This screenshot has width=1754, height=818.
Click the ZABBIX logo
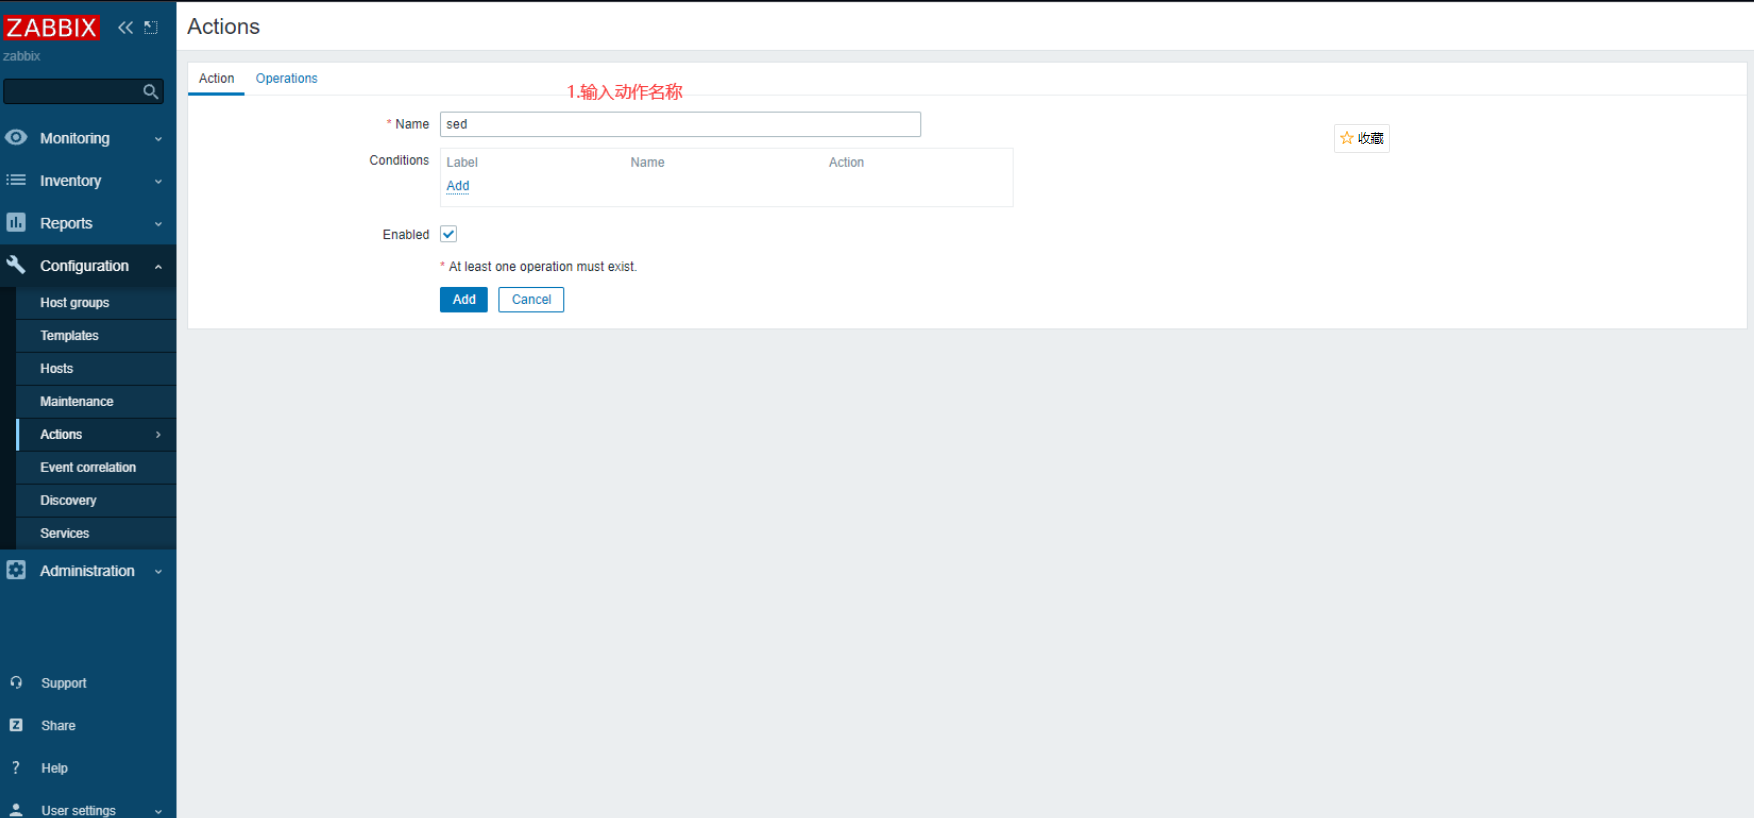pyautogui.click(x=51, y=27)
